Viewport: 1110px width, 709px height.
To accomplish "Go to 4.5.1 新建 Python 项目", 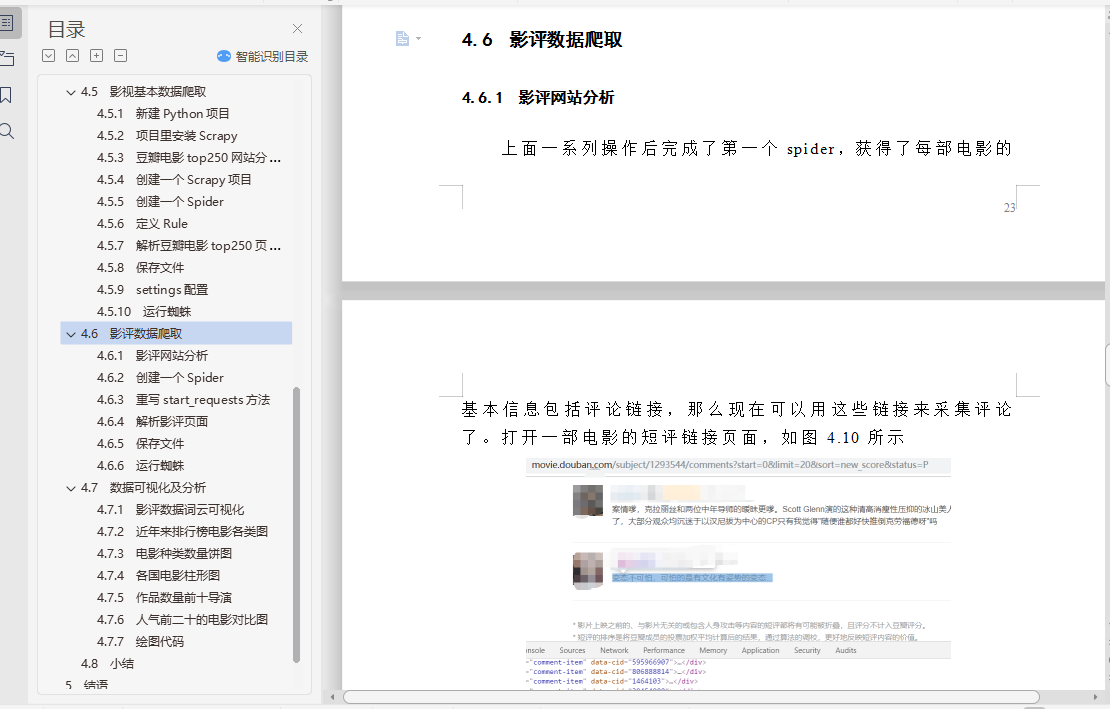I will click(x=163, y=113).
